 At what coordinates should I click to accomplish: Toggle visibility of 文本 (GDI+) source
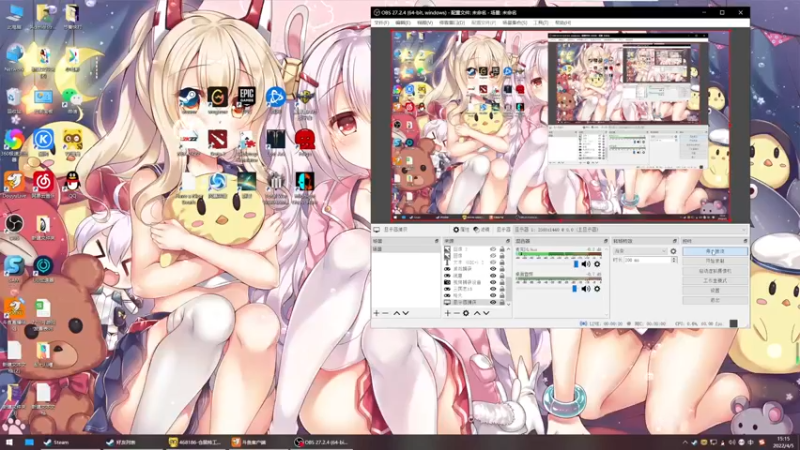(493, 262)
